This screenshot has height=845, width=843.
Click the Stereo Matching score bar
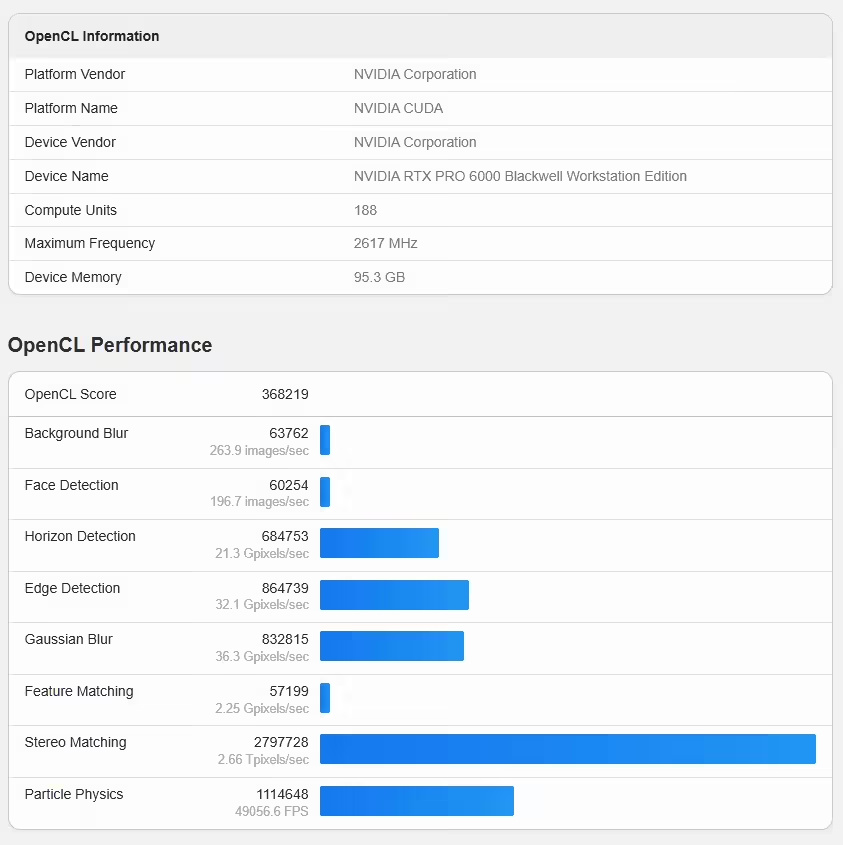coord(568,749)
